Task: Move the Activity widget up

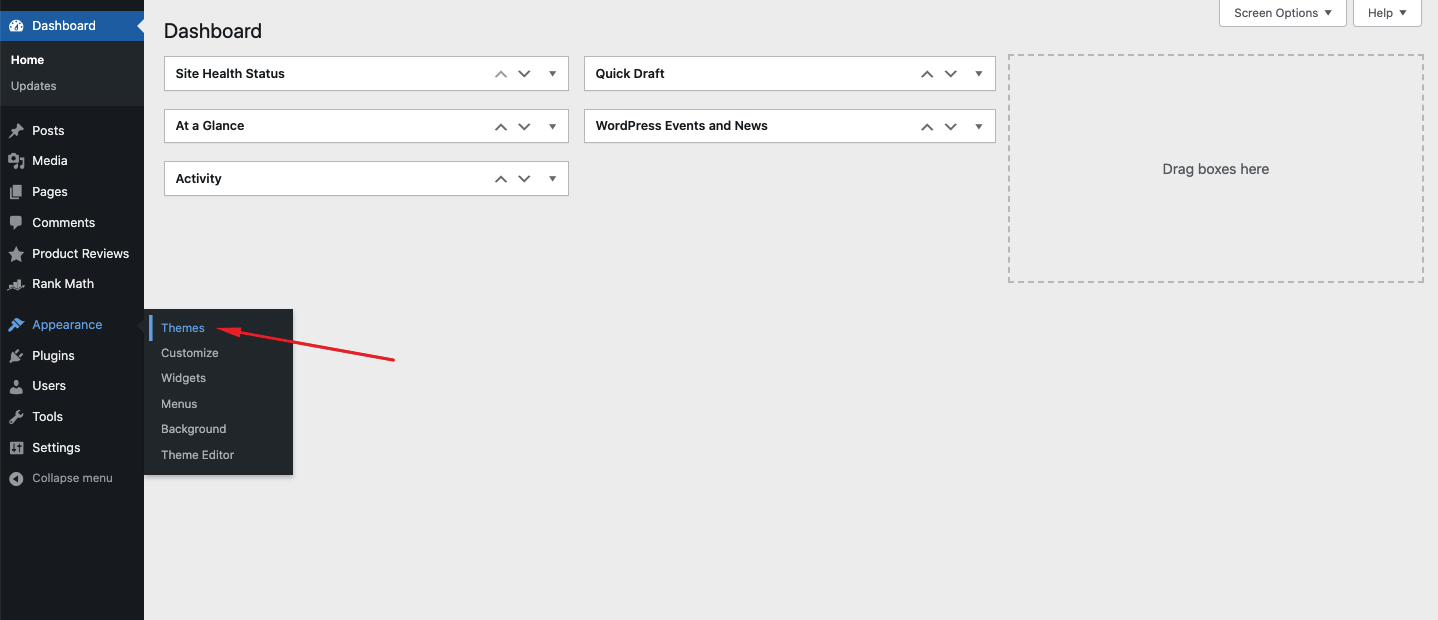Action: (x=500, y=178)
